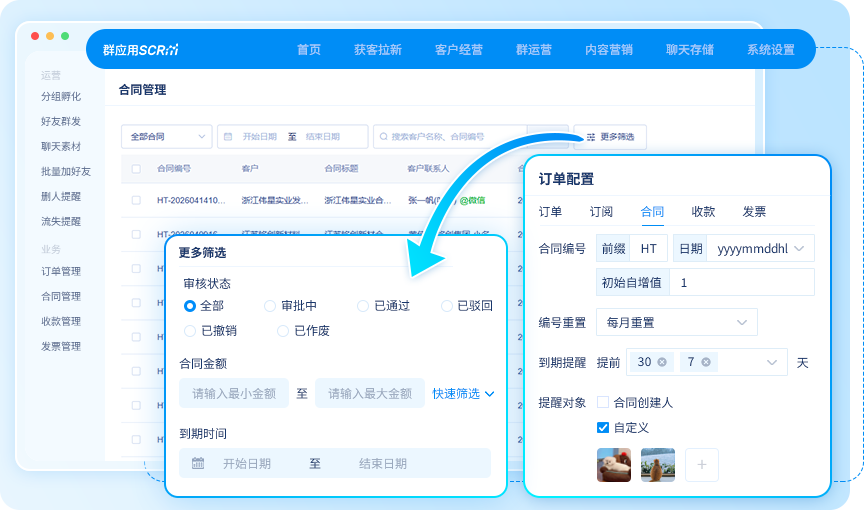The width and height of the screenshot is (864, 510).
Task: Open the 全部合同 dropdown
Action: [166, 137]
